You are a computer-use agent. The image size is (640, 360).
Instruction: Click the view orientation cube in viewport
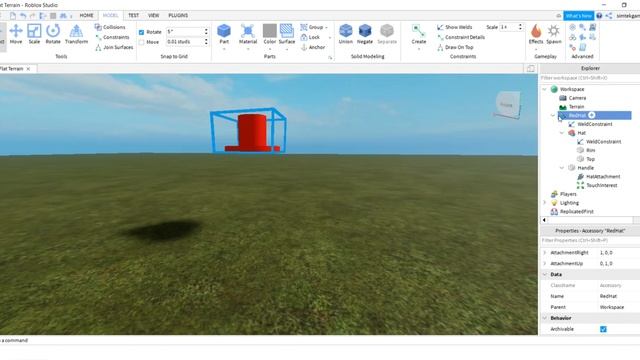point(507,105)
